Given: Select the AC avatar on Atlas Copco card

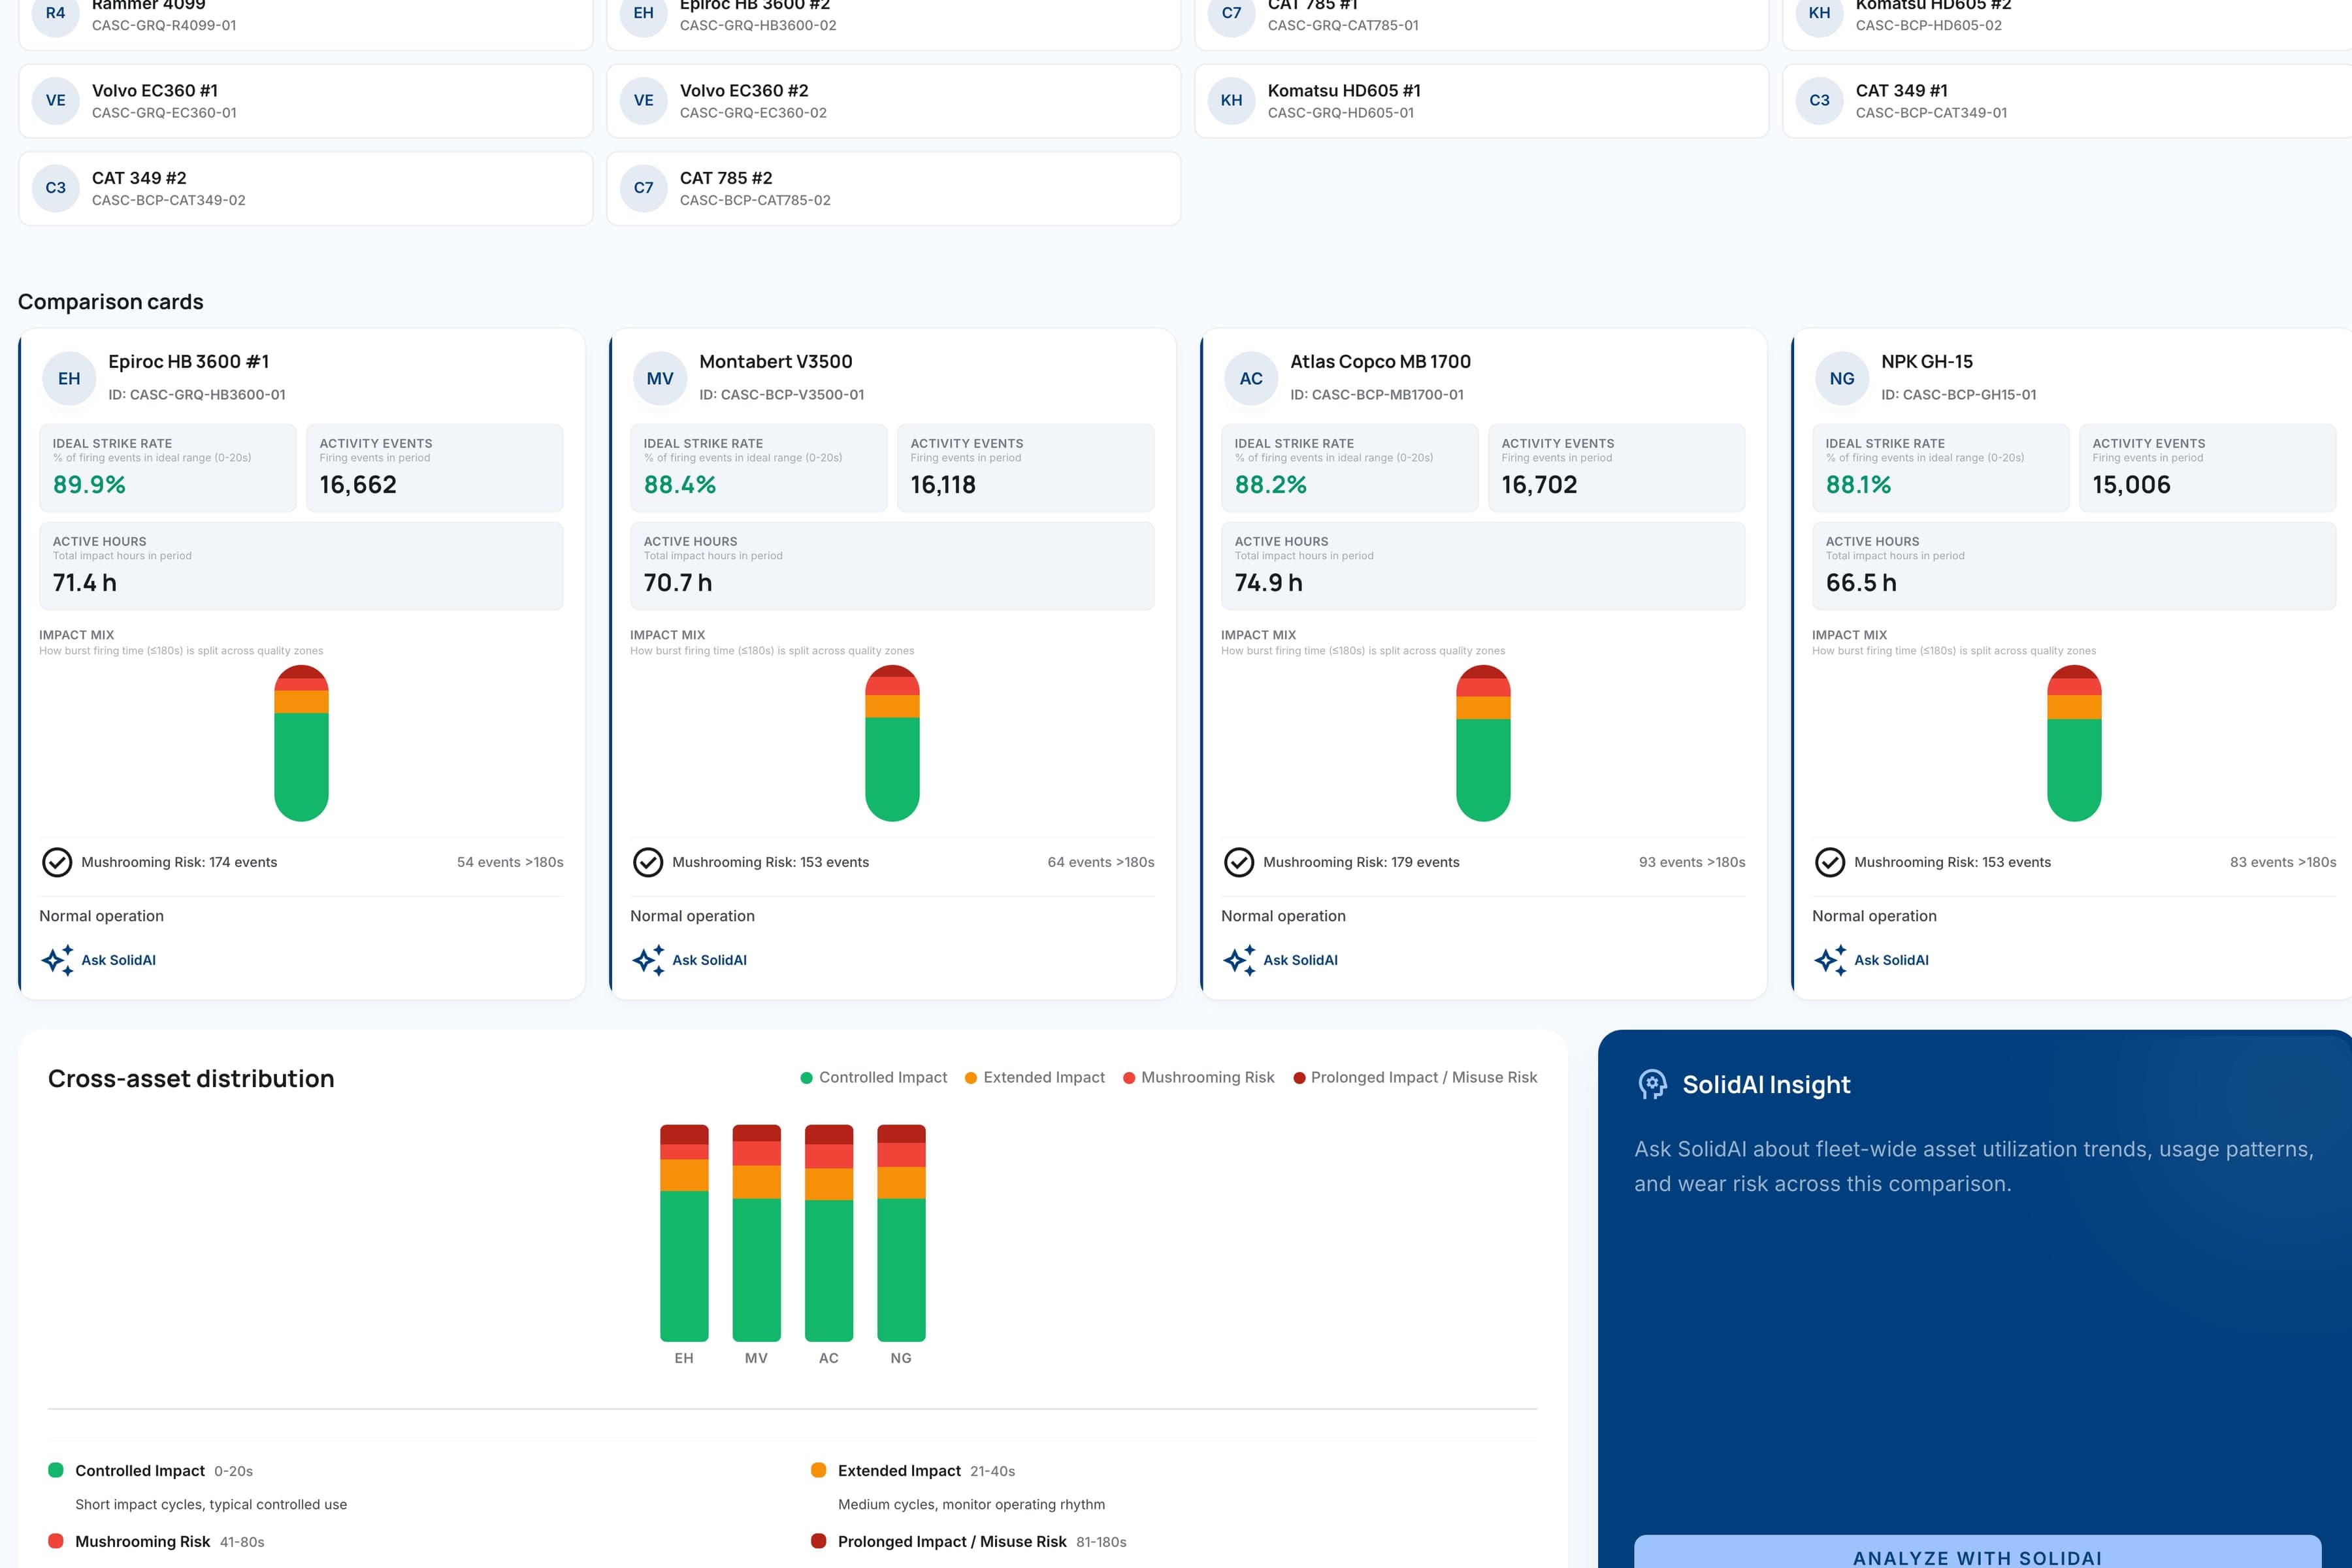Looking at the screenshot, I should (1251, 379).
